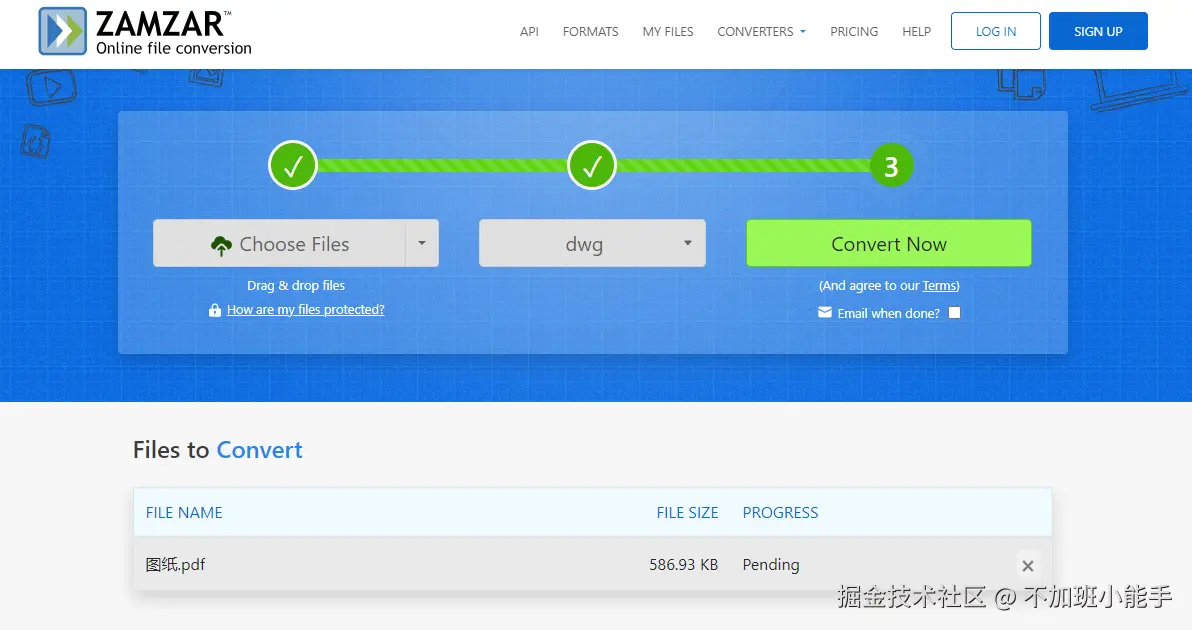
Task: Click the Choose Files button
Action: pos(279,244)
